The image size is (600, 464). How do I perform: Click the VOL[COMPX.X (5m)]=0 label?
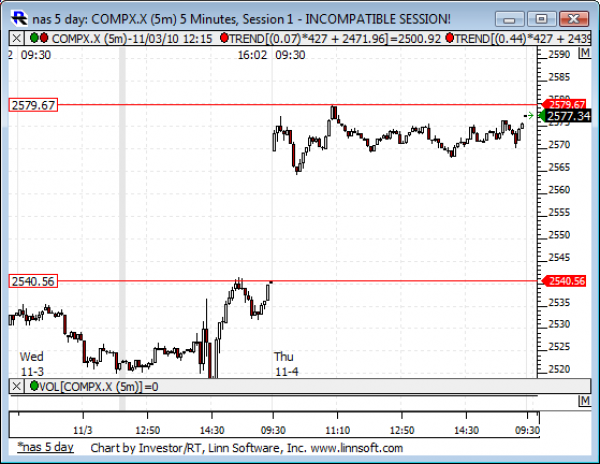(x=99, y=387)
